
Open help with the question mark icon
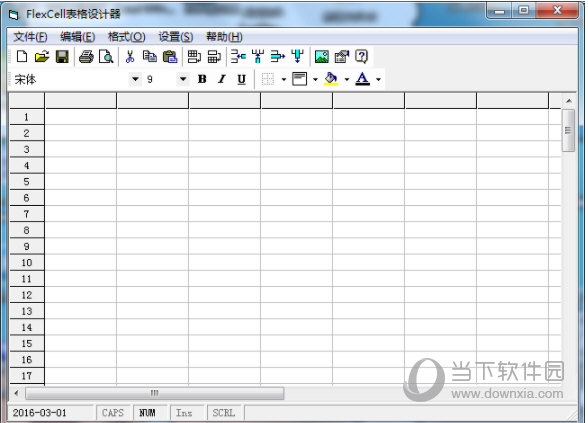[362, 57]
